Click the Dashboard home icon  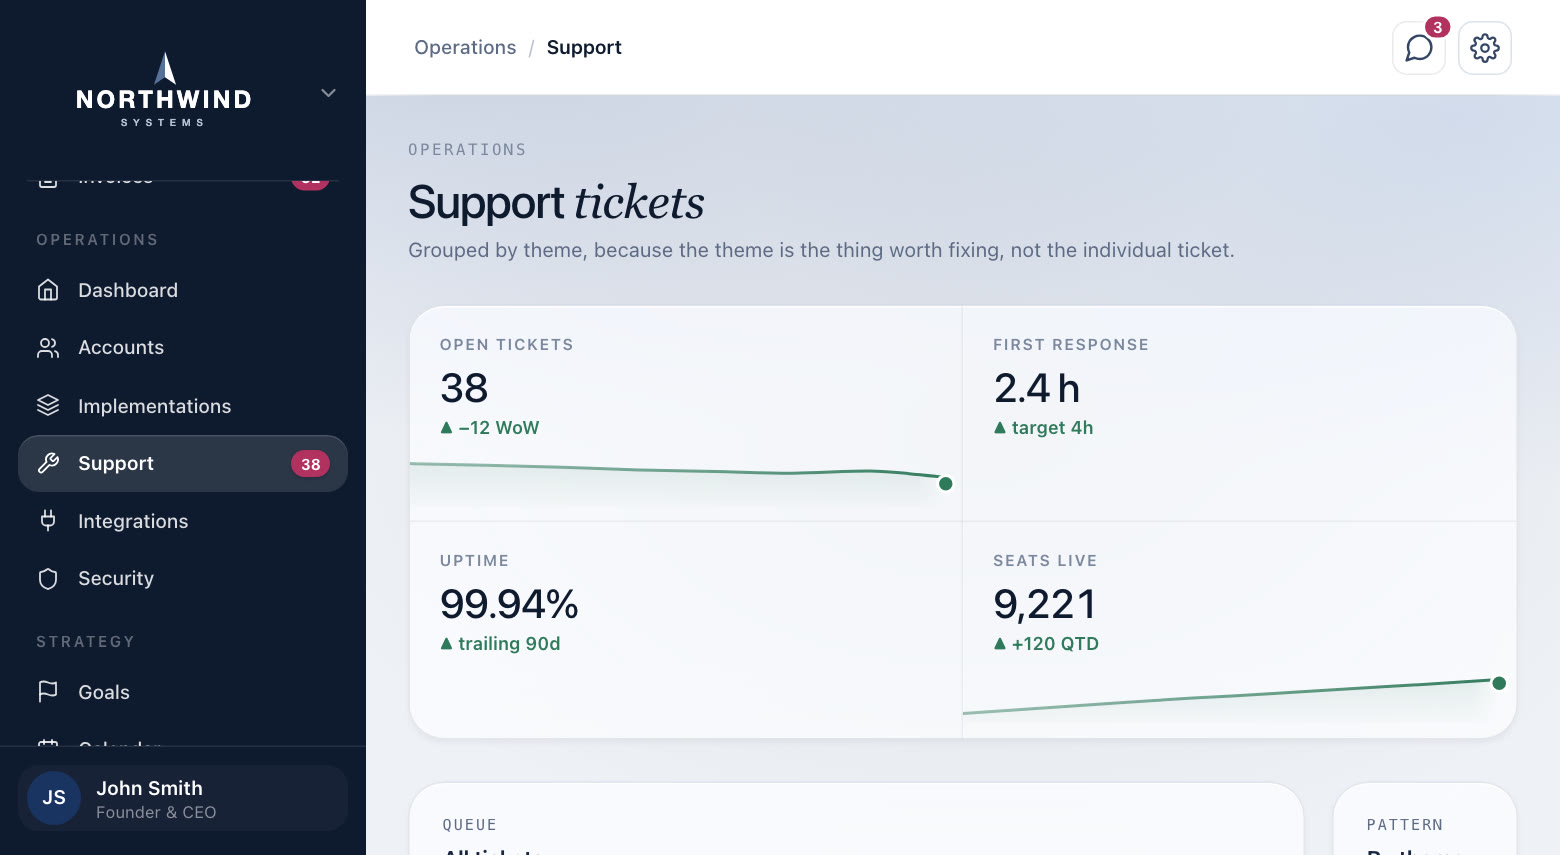pyautogui.click(x=48, y=290)
